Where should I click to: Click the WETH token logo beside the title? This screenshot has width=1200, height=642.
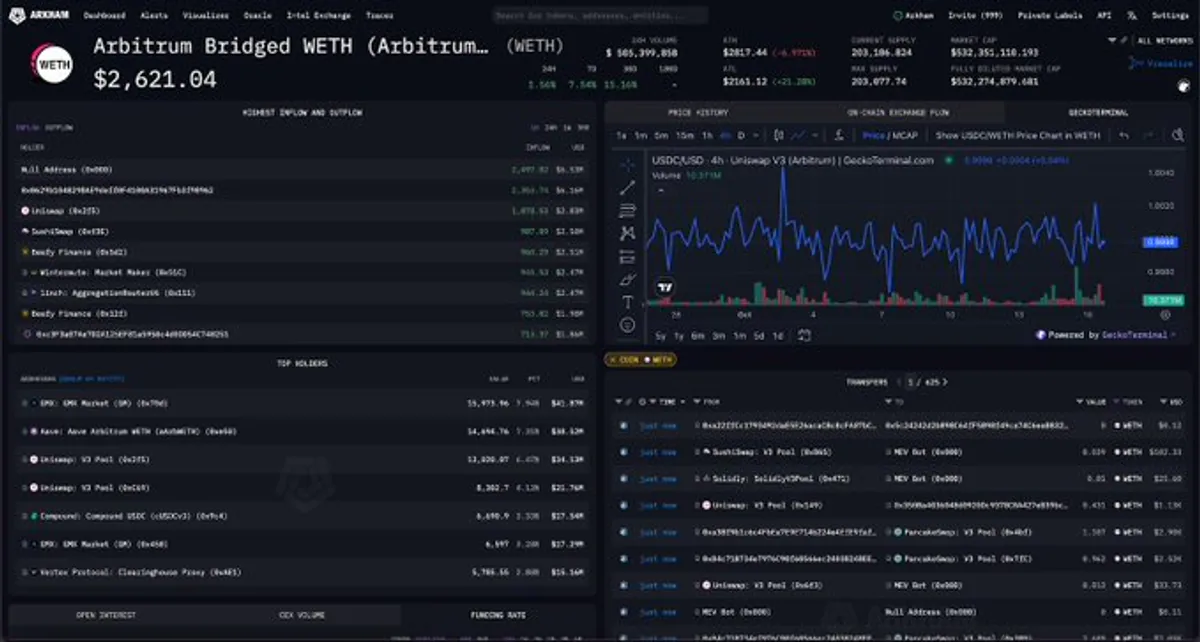(x=52, y=63)
